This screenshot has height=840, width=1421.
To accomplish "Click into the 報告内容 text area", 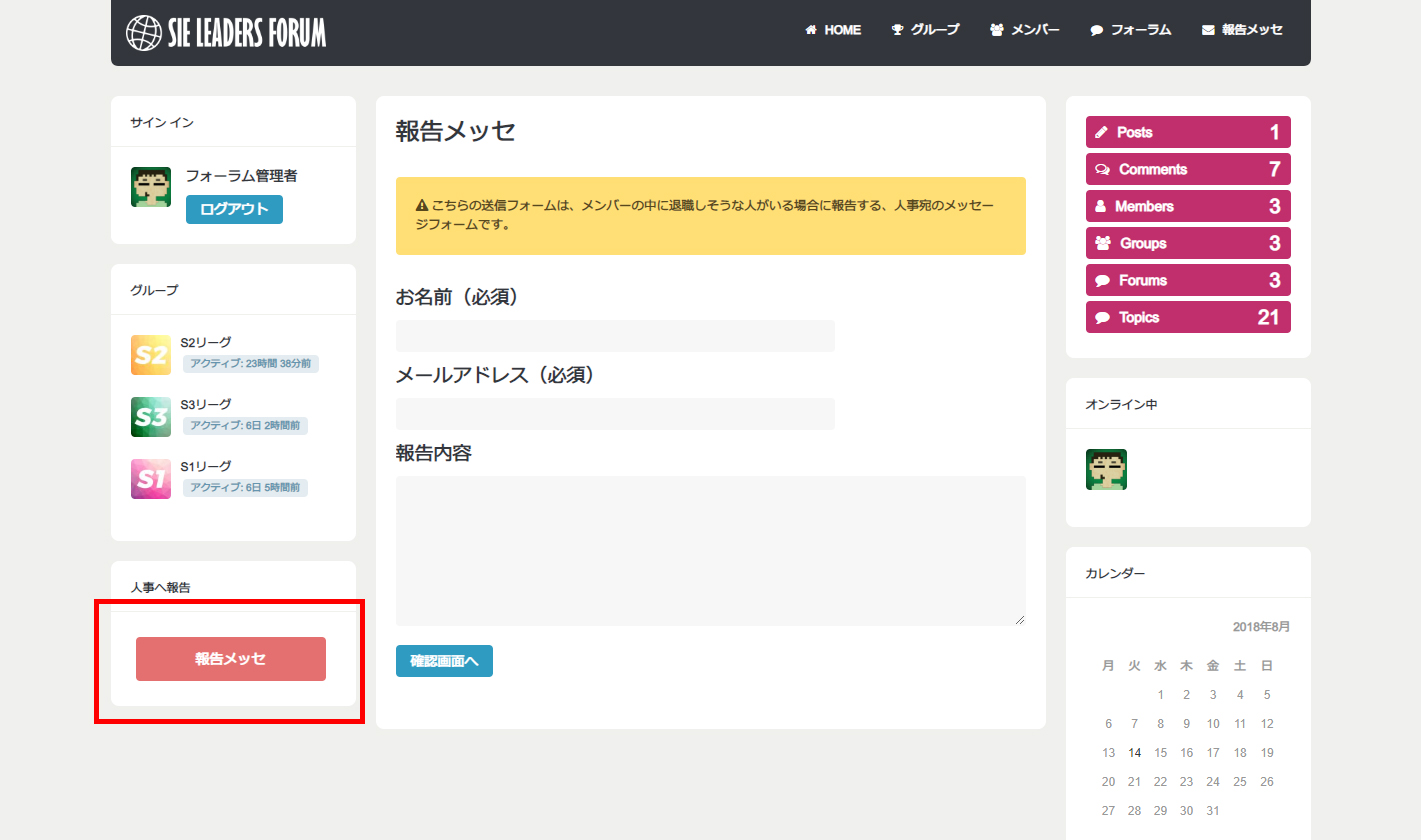I will click(710, 551).
